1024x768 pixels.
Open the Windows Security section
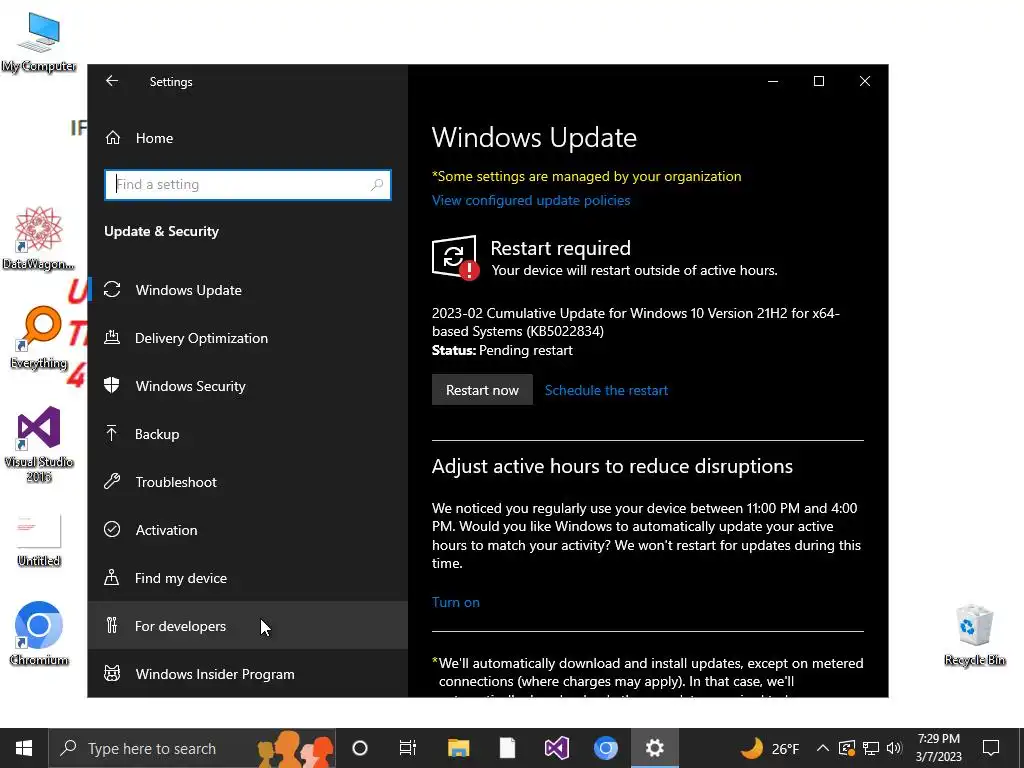(x=248, y=386)
